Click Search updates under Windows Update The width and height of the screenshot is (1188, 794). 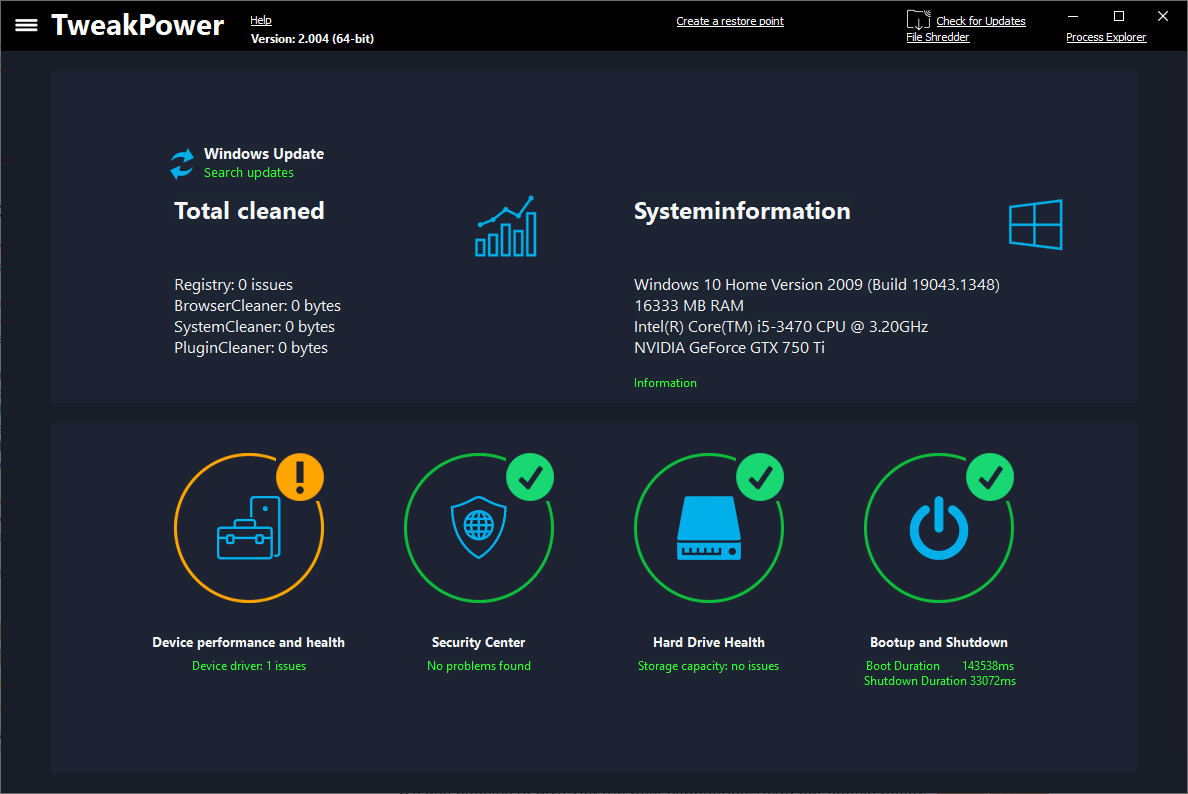click(249, 173)
